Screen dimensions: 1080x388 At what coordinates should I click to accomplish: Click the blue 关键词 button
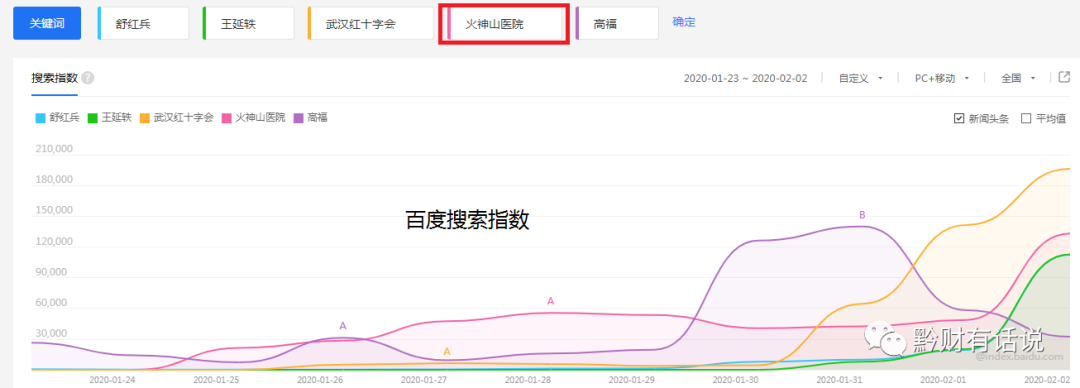coord(47,23)
